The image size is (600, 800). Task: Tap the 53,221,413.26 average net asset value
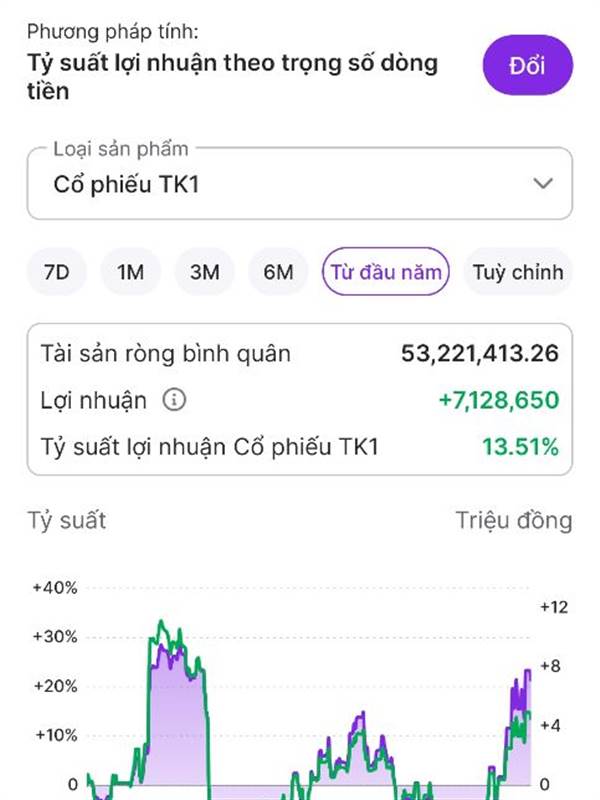[x=479, y=353]
